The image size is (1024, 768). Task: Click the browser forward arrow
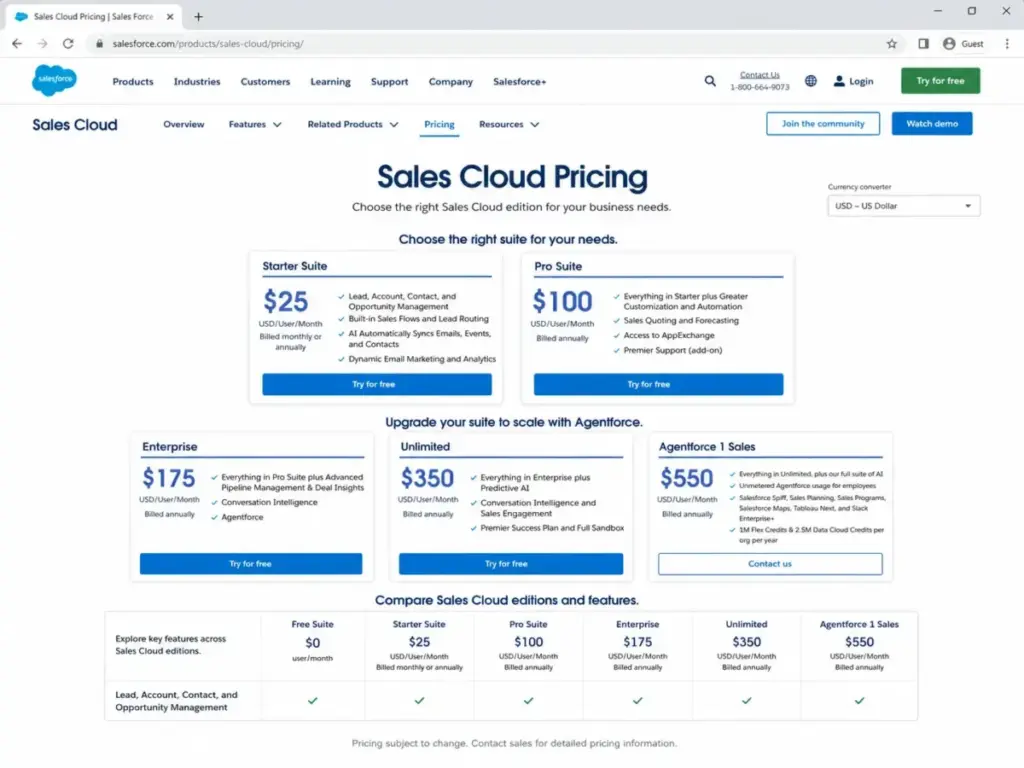tap(42, 44)
